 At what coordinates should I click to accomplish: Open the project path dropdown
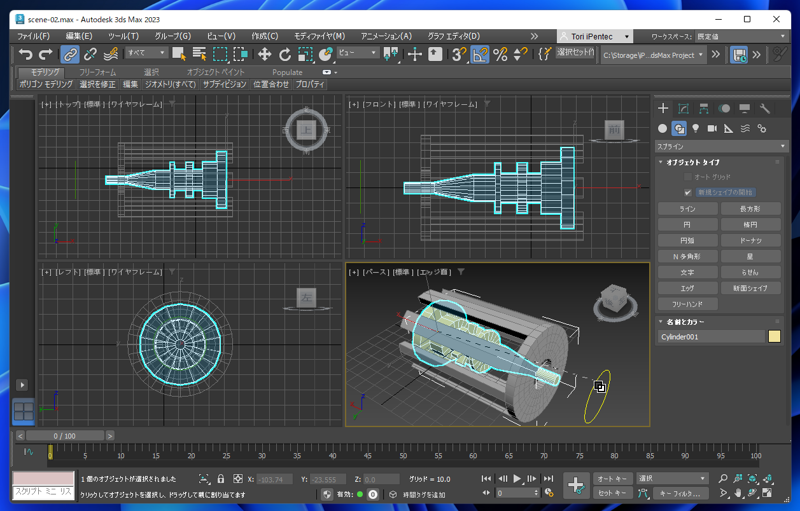coord(654,55)
